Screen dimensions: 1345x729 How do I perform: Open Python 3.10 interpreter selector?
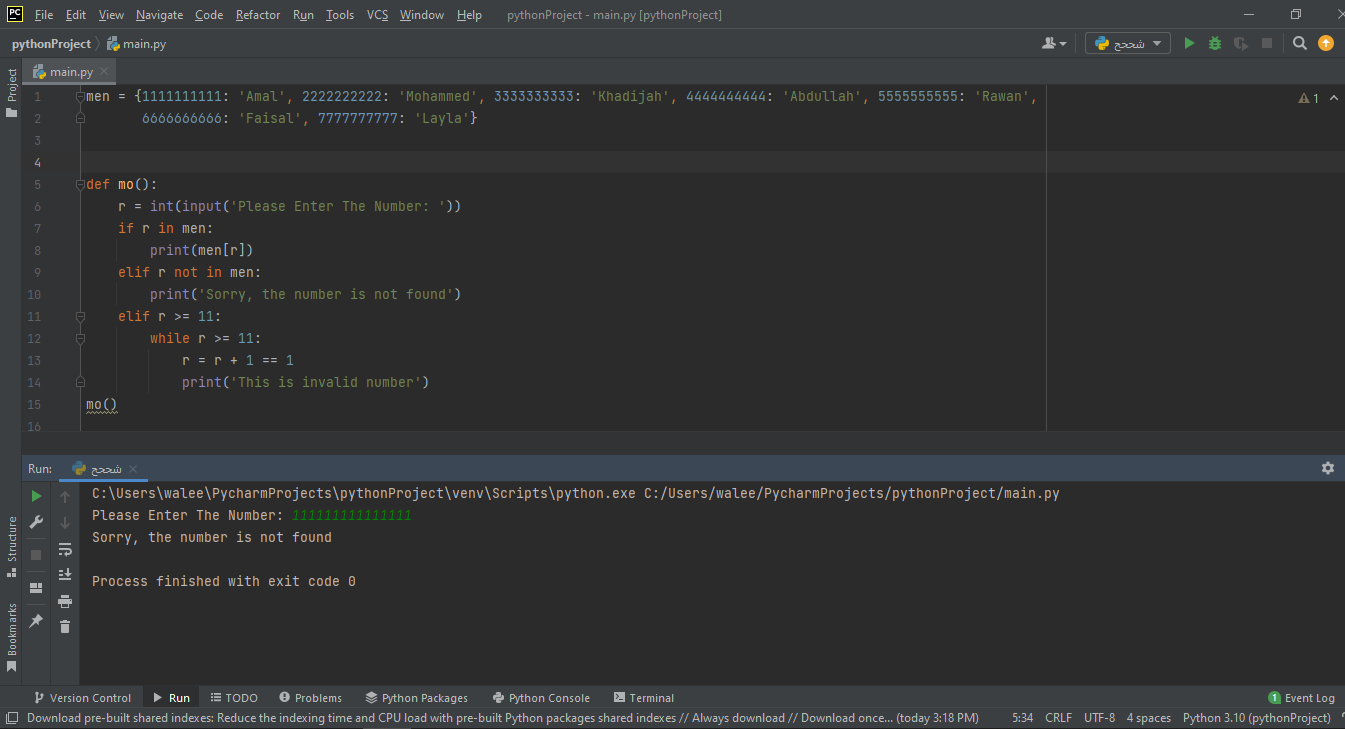click(x=1256, y=718)
